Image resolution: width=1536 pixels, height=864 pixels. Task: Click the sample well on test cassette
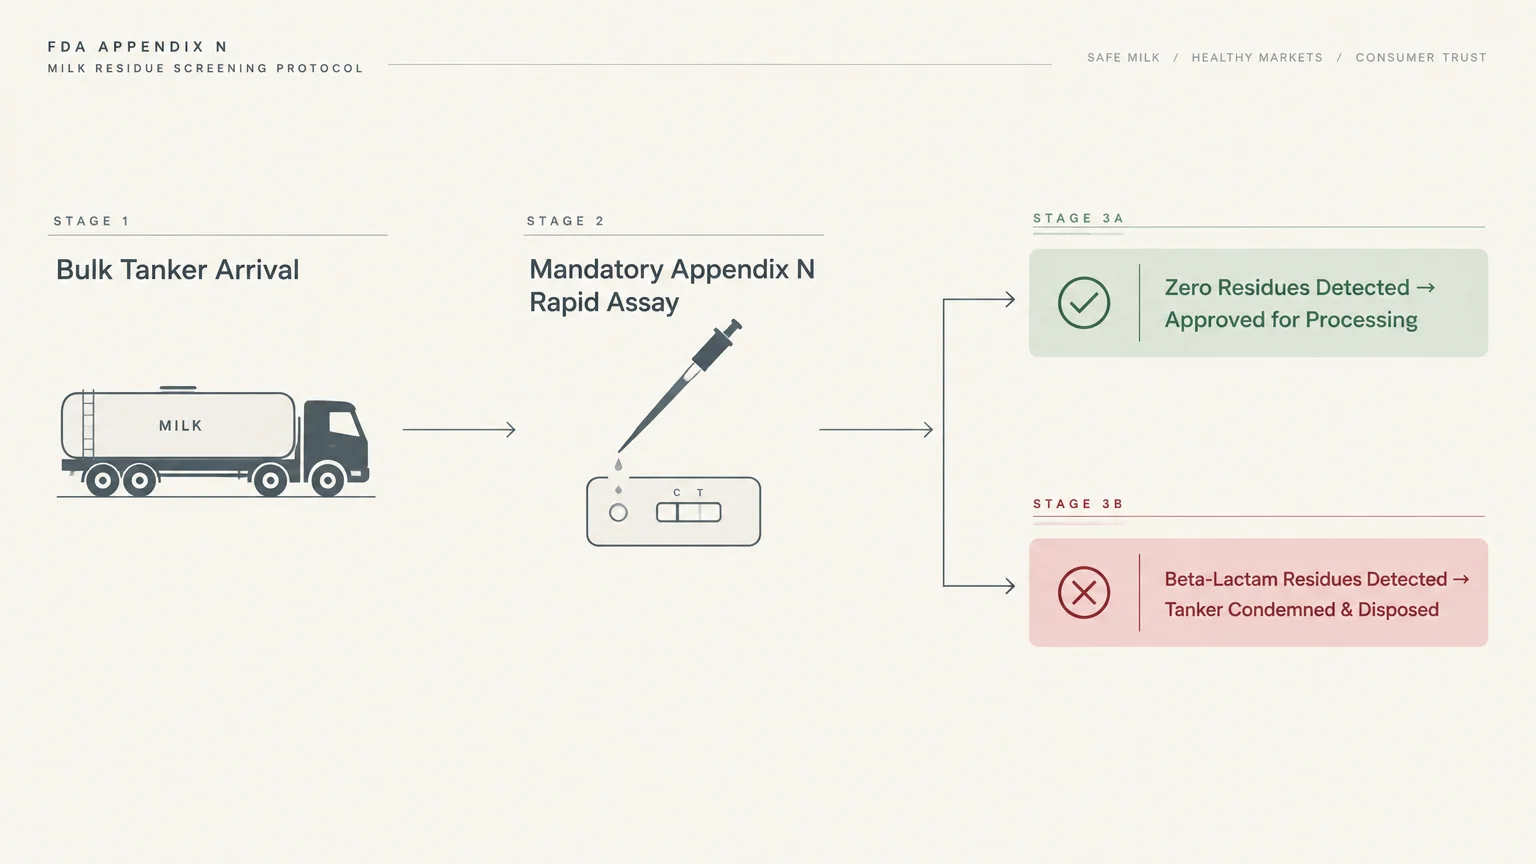618,513
